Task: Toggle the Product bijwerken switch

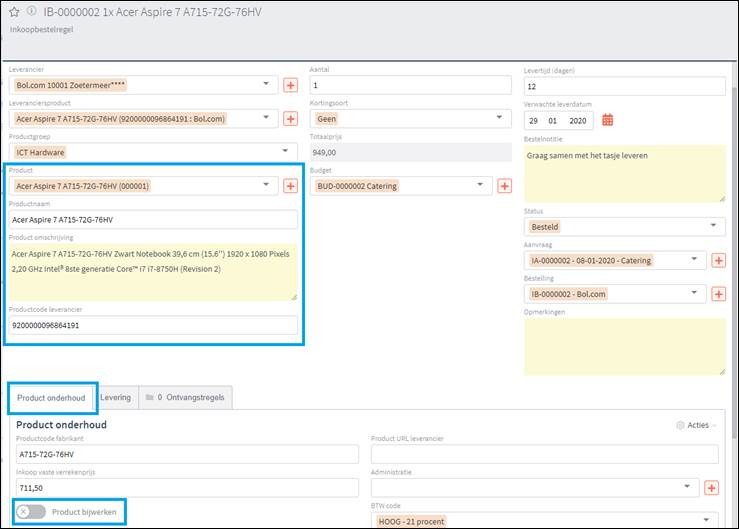Action: click(31, 512)
